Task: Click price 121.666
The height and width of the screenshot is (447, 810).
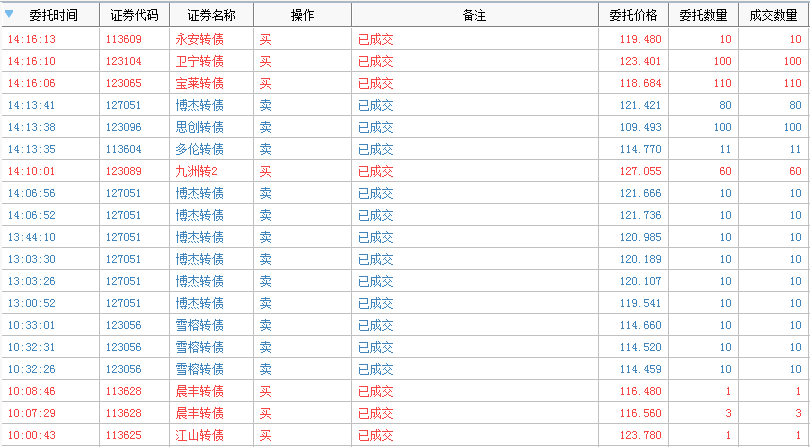Action: (641, 193)
